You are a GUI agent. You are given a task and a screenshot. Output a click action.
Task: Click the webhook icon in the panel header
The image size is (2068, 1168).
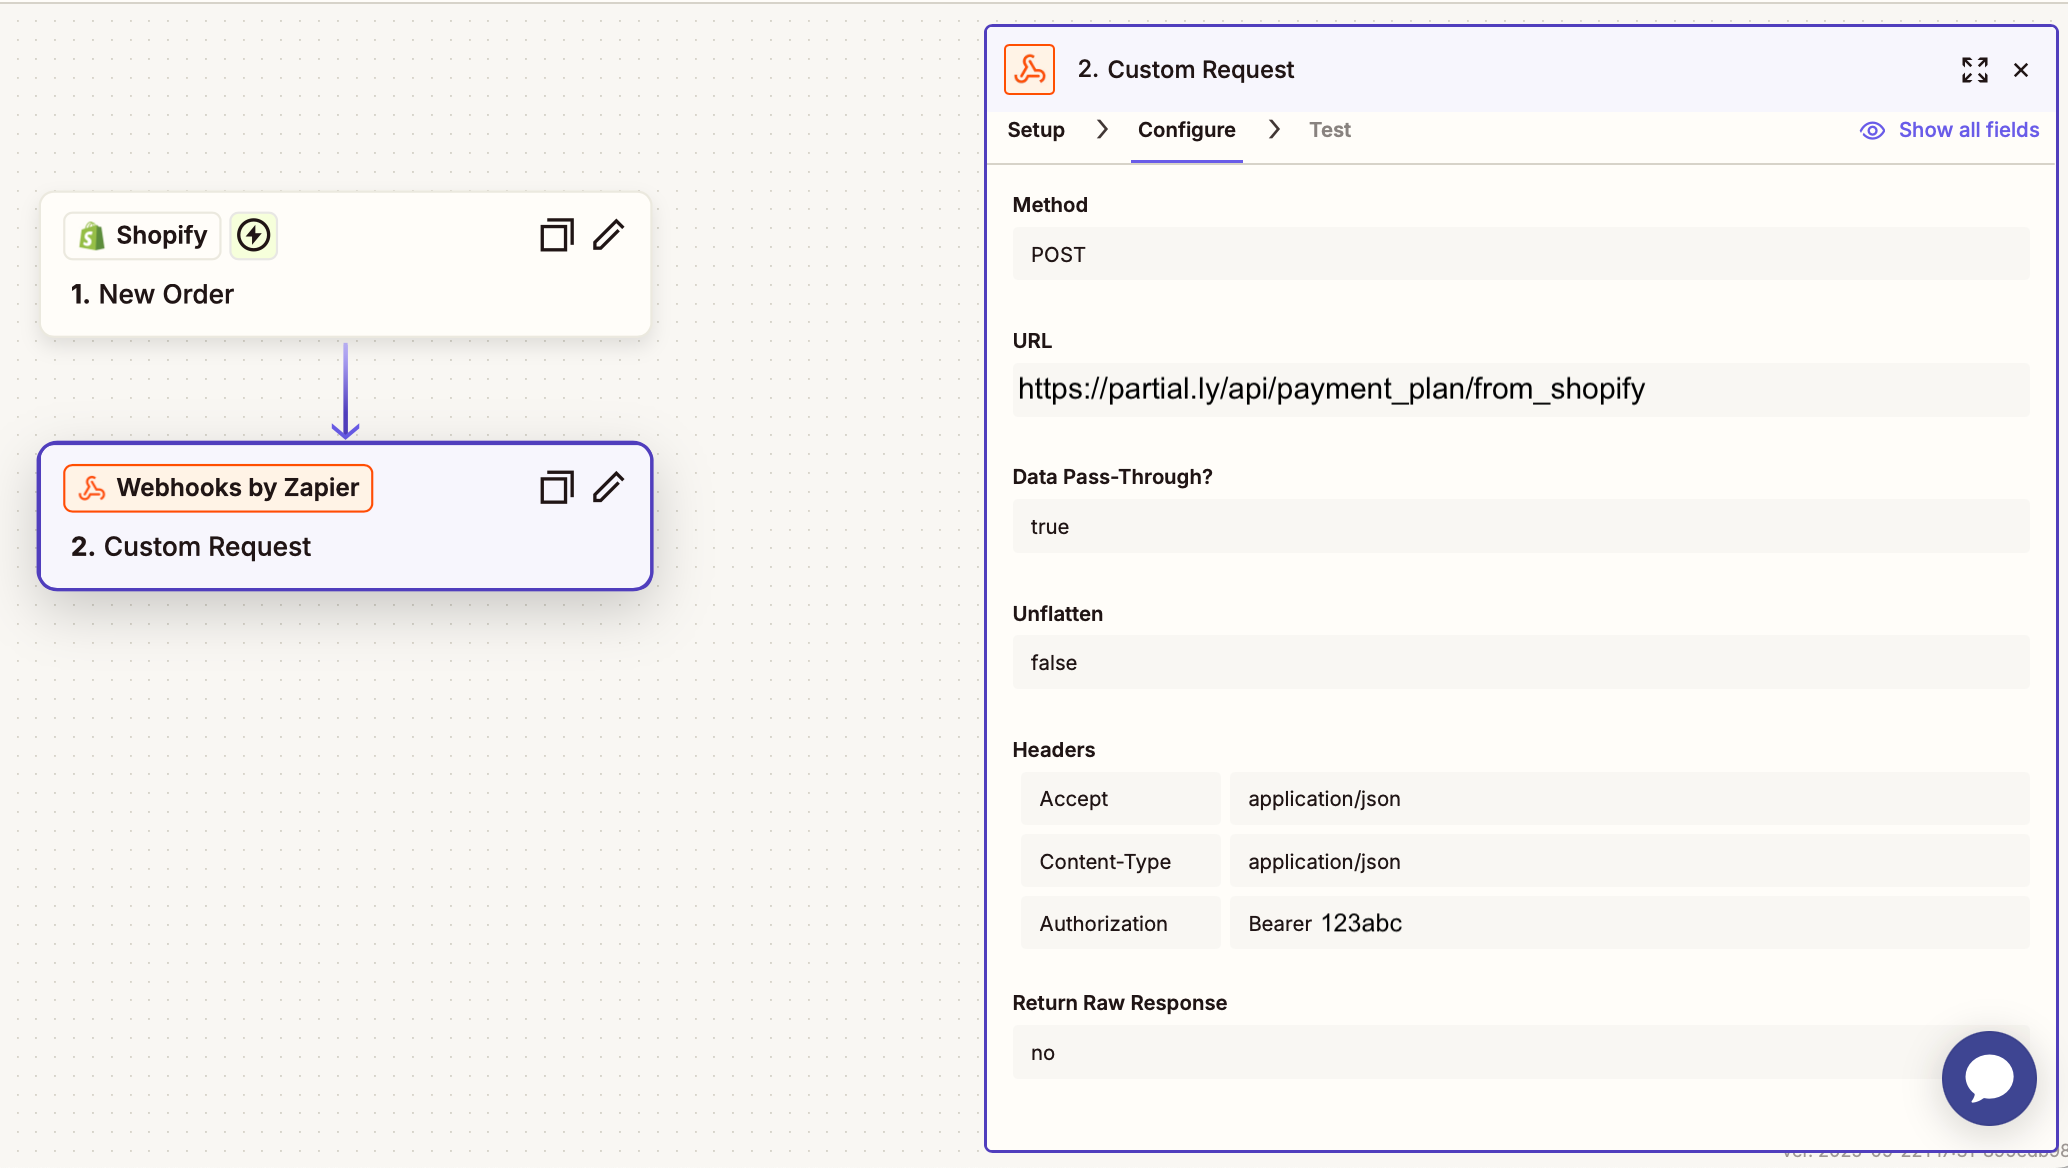[x=1029, y=69]
